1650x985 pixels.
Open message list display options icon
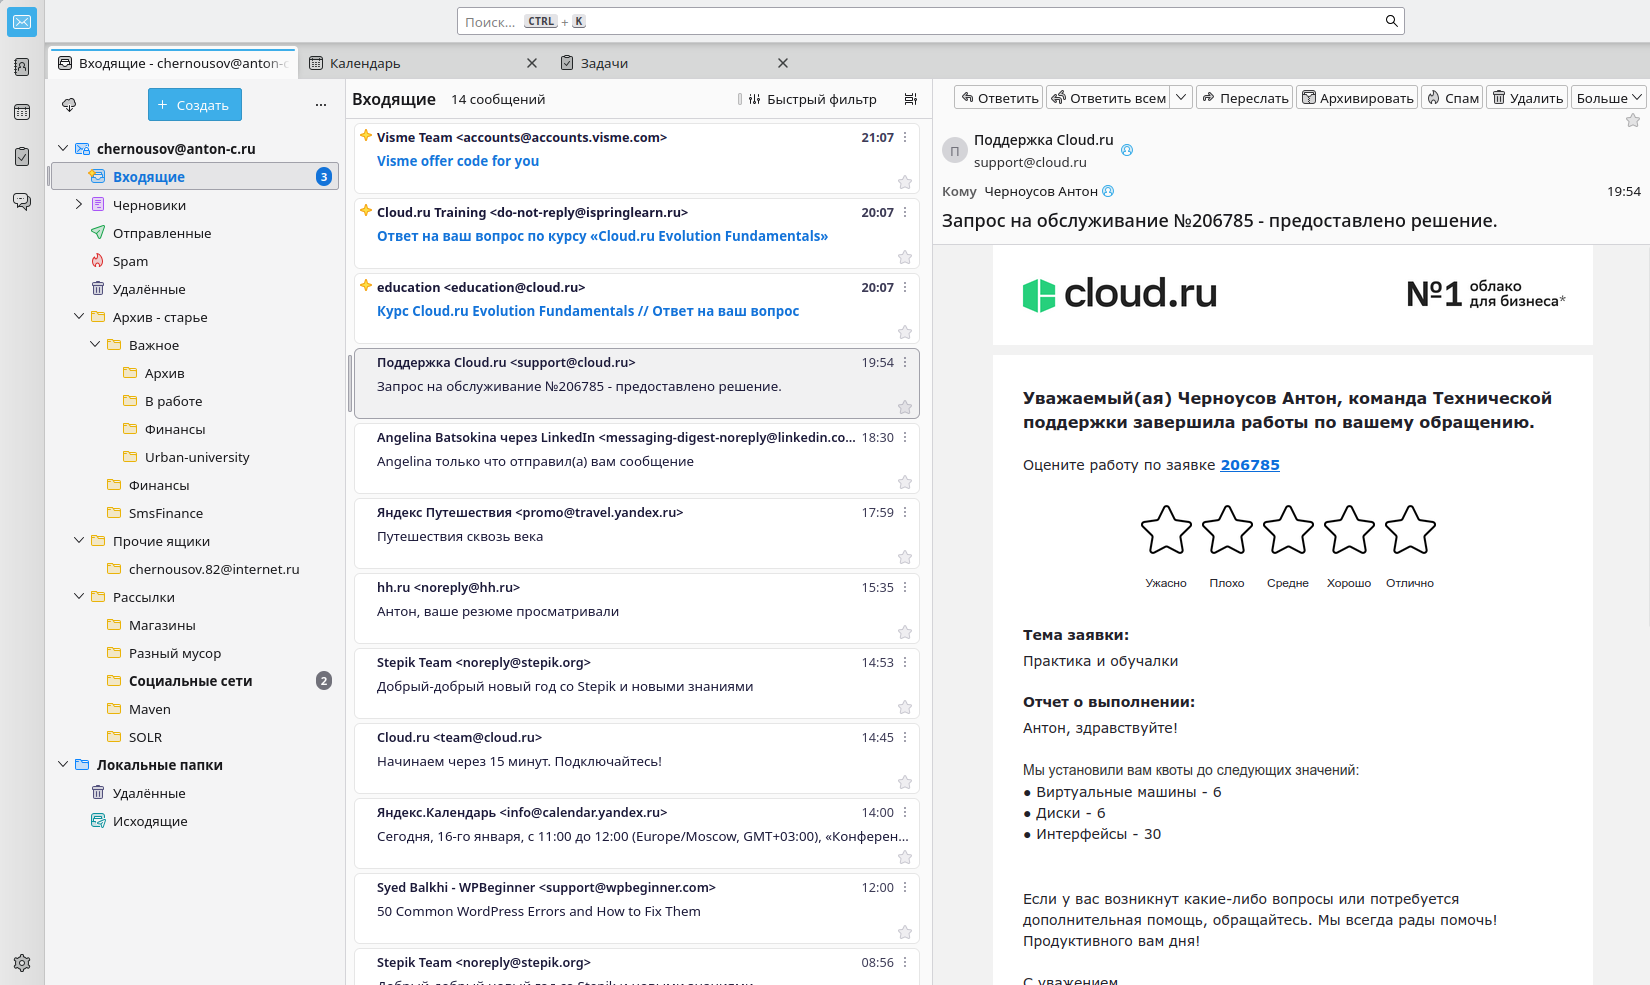tap(910, 99)
